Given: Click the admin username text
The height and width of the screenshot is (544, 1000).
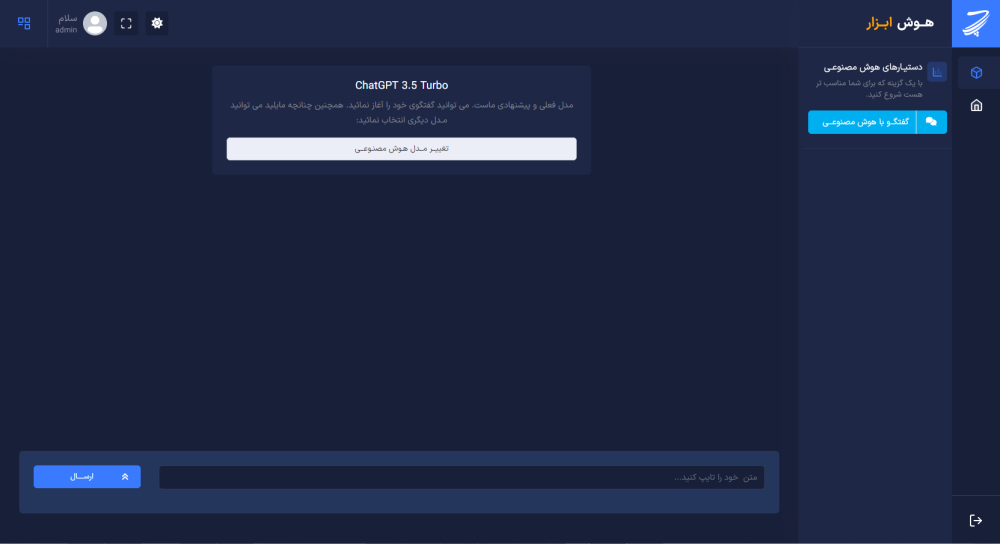Looking at the screenshot, I should click(66, 30).
